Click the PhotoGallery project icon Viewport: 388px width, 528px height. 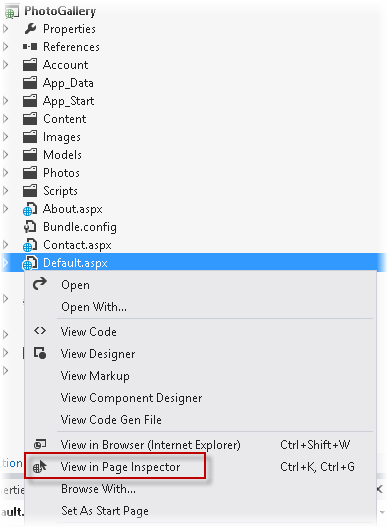tap(11, 12)
